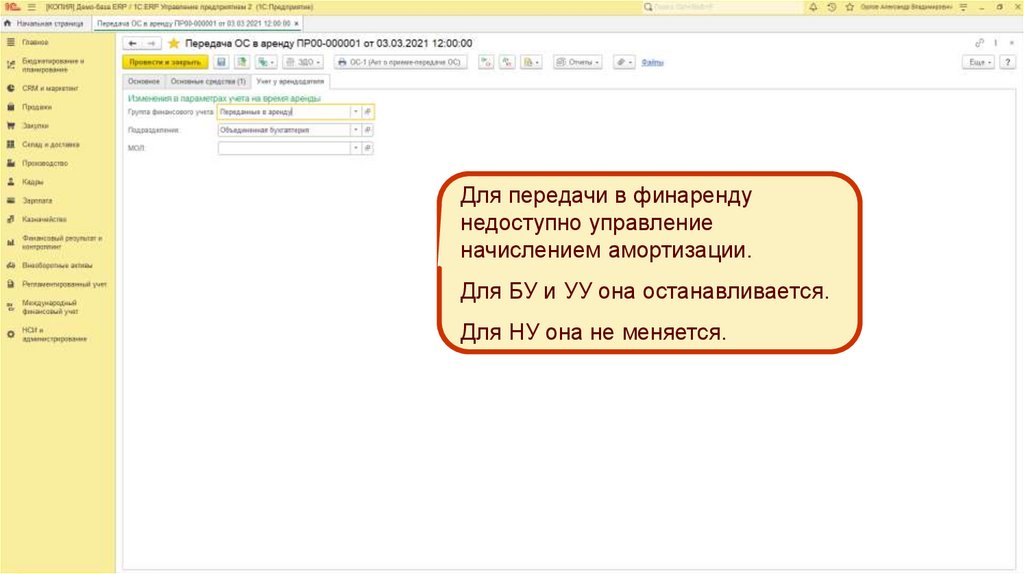
Task: Open the form help question mark
Action: pos(1006,62)
